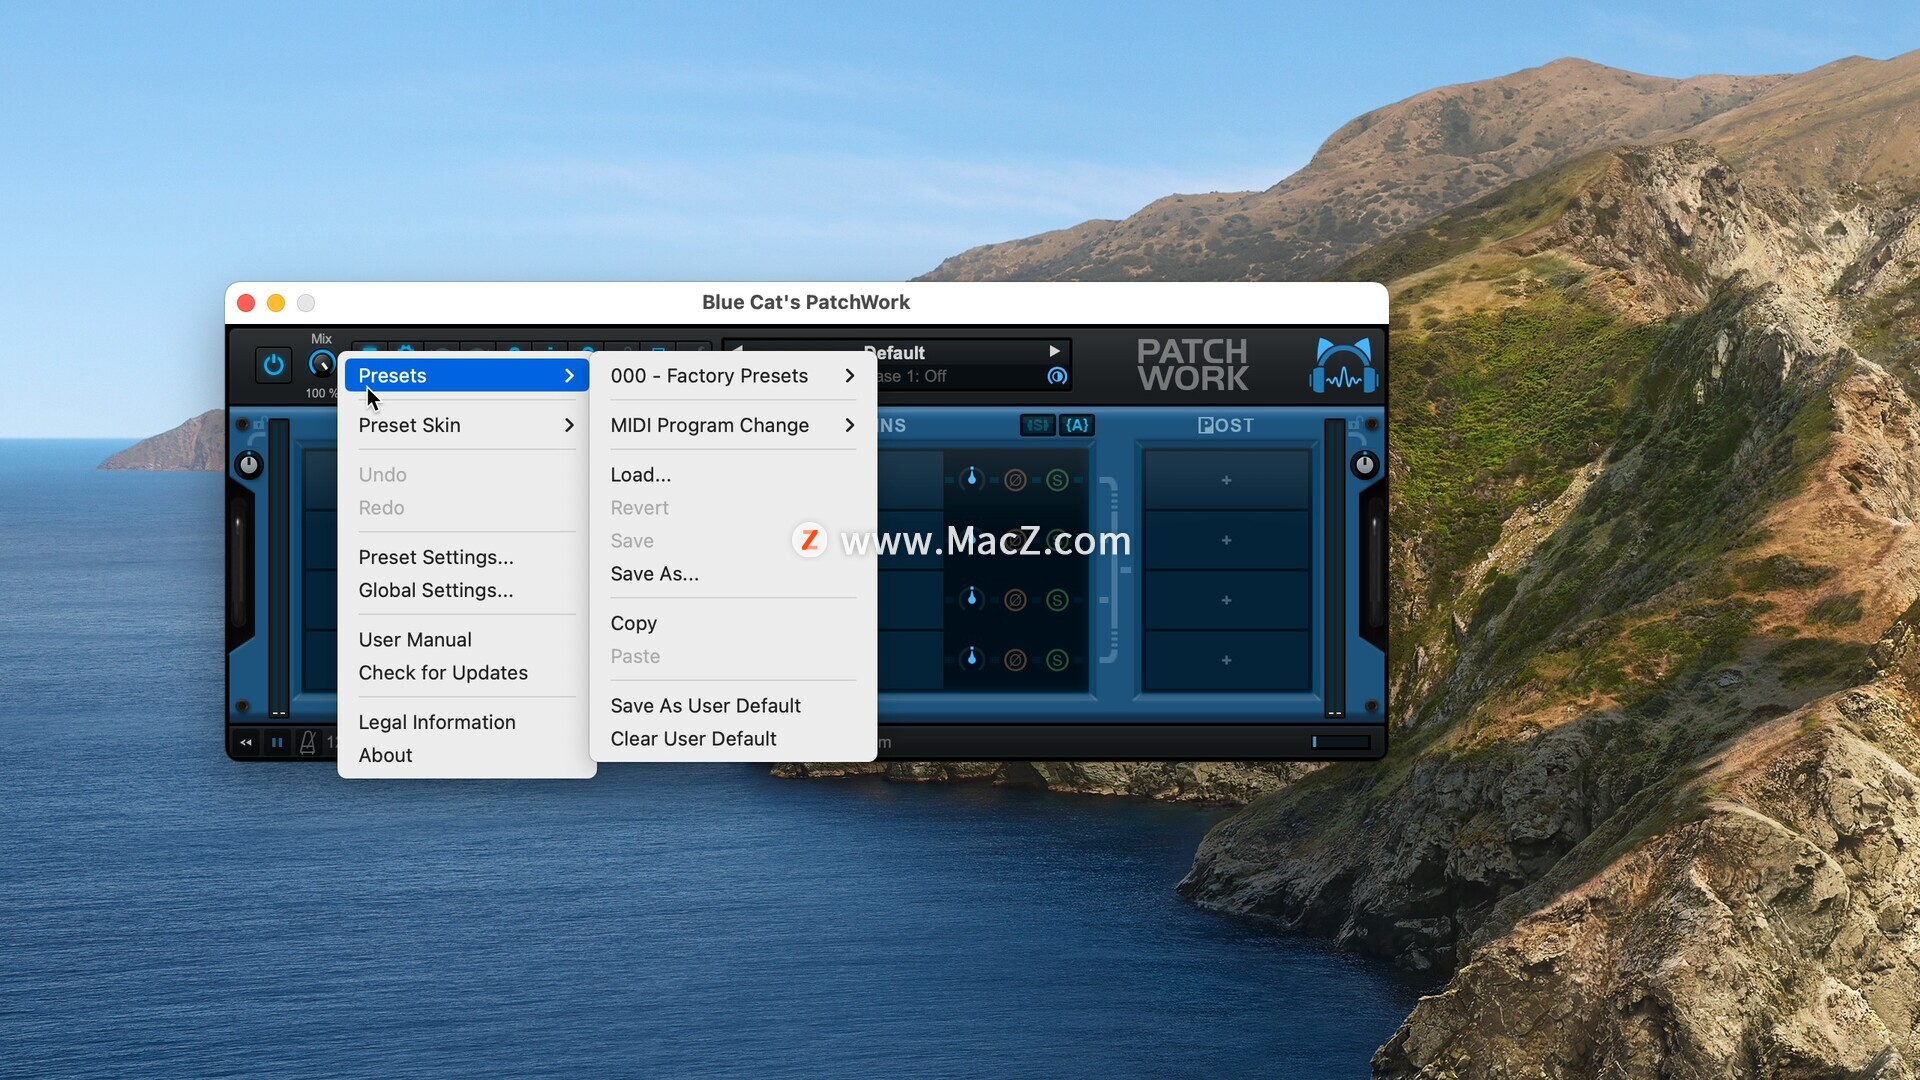Image resolution: width=1920 pixels, height=1080 pixels.
Task: Select the Undo menu item
Action: tap(466, 475)
